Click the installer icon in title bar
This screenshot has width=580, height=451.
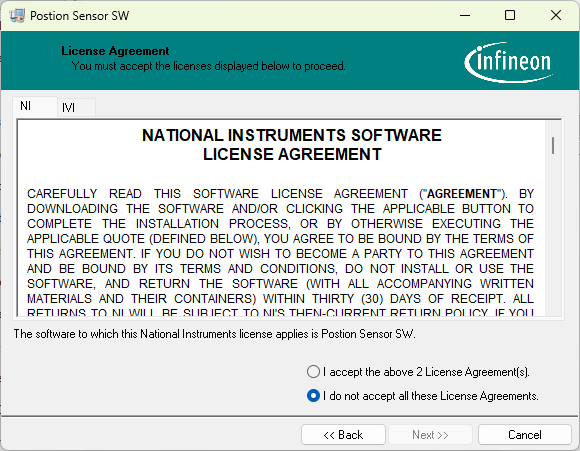pyautogui.click(x=17, y=16)
